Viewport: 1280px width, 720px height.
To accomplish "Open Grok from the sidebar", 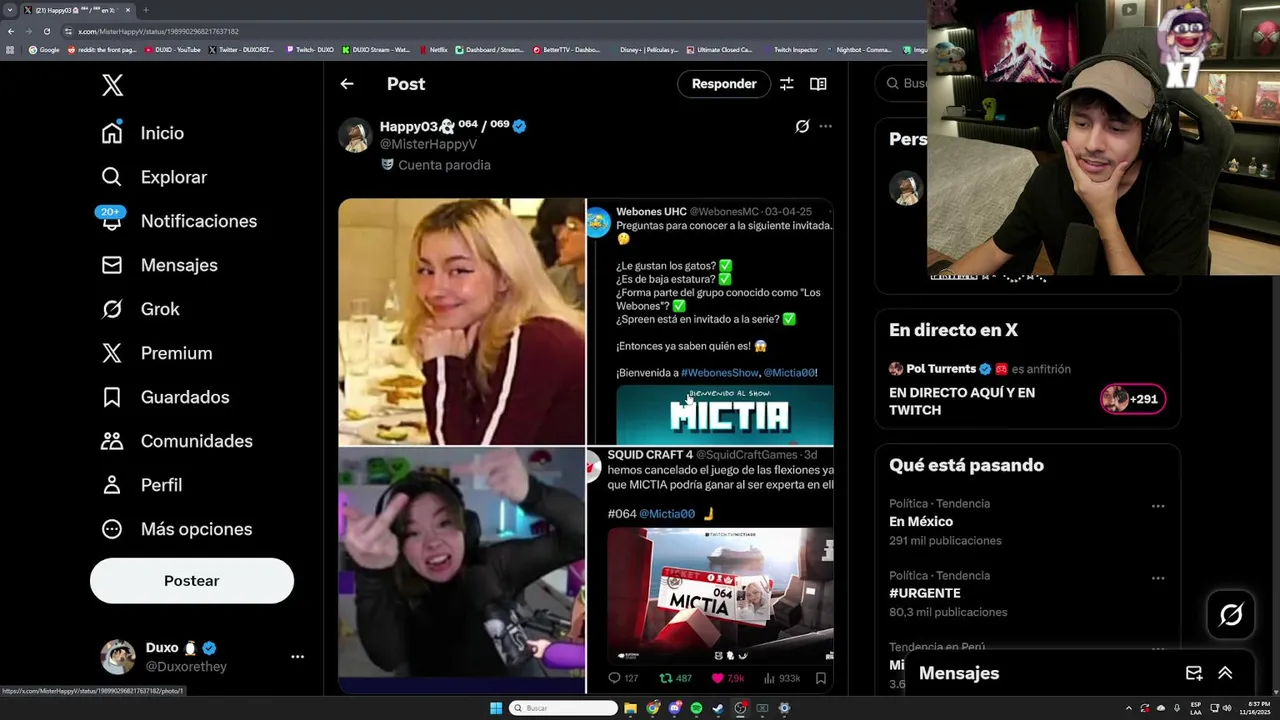I will [x=140, y=309].
